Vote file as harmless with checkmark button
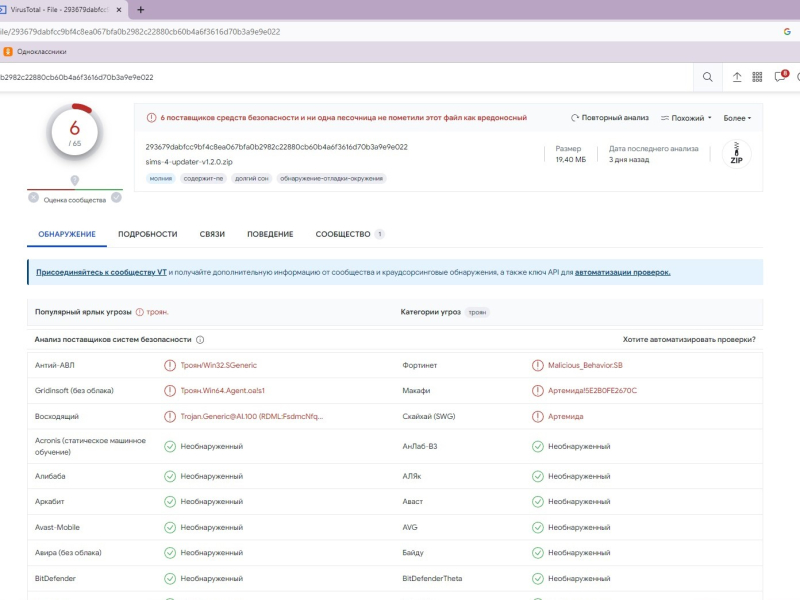 pos(116,198)
